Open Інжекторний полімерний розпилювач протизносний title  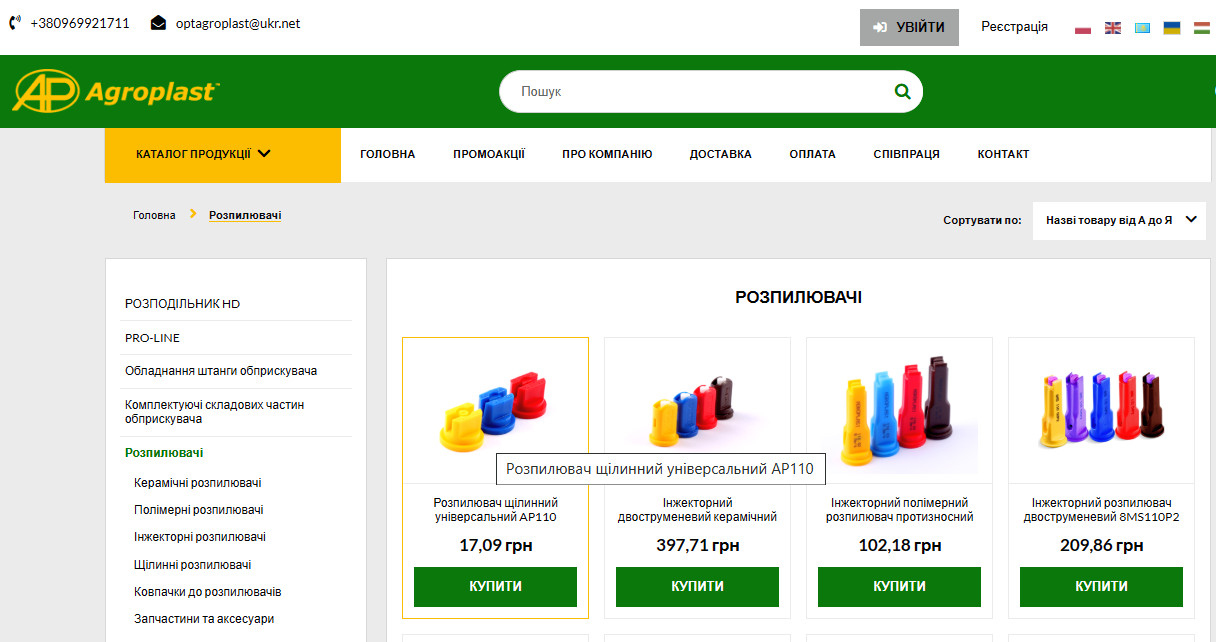pyautogui.click(x=900, y=510)
